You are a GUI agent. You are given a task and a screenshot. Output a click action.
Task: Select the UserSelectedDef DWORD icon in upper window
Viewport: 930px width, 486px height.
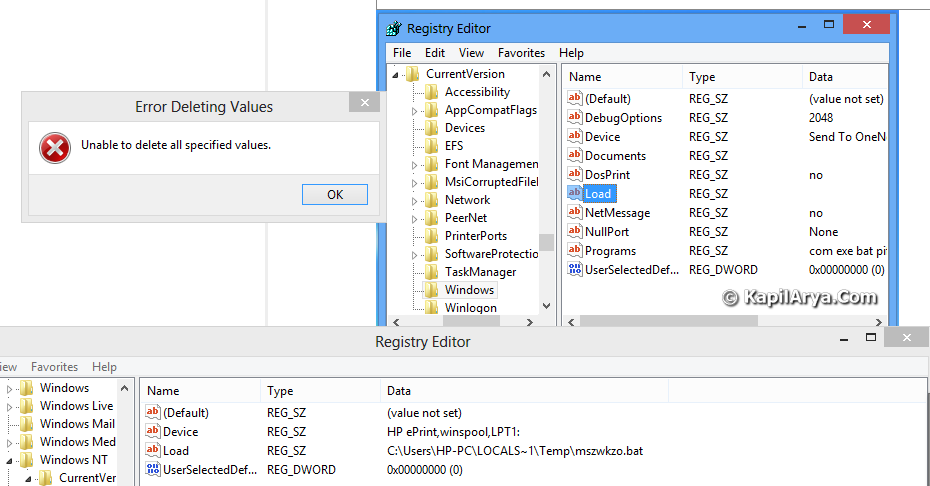(x=575, y=269)
